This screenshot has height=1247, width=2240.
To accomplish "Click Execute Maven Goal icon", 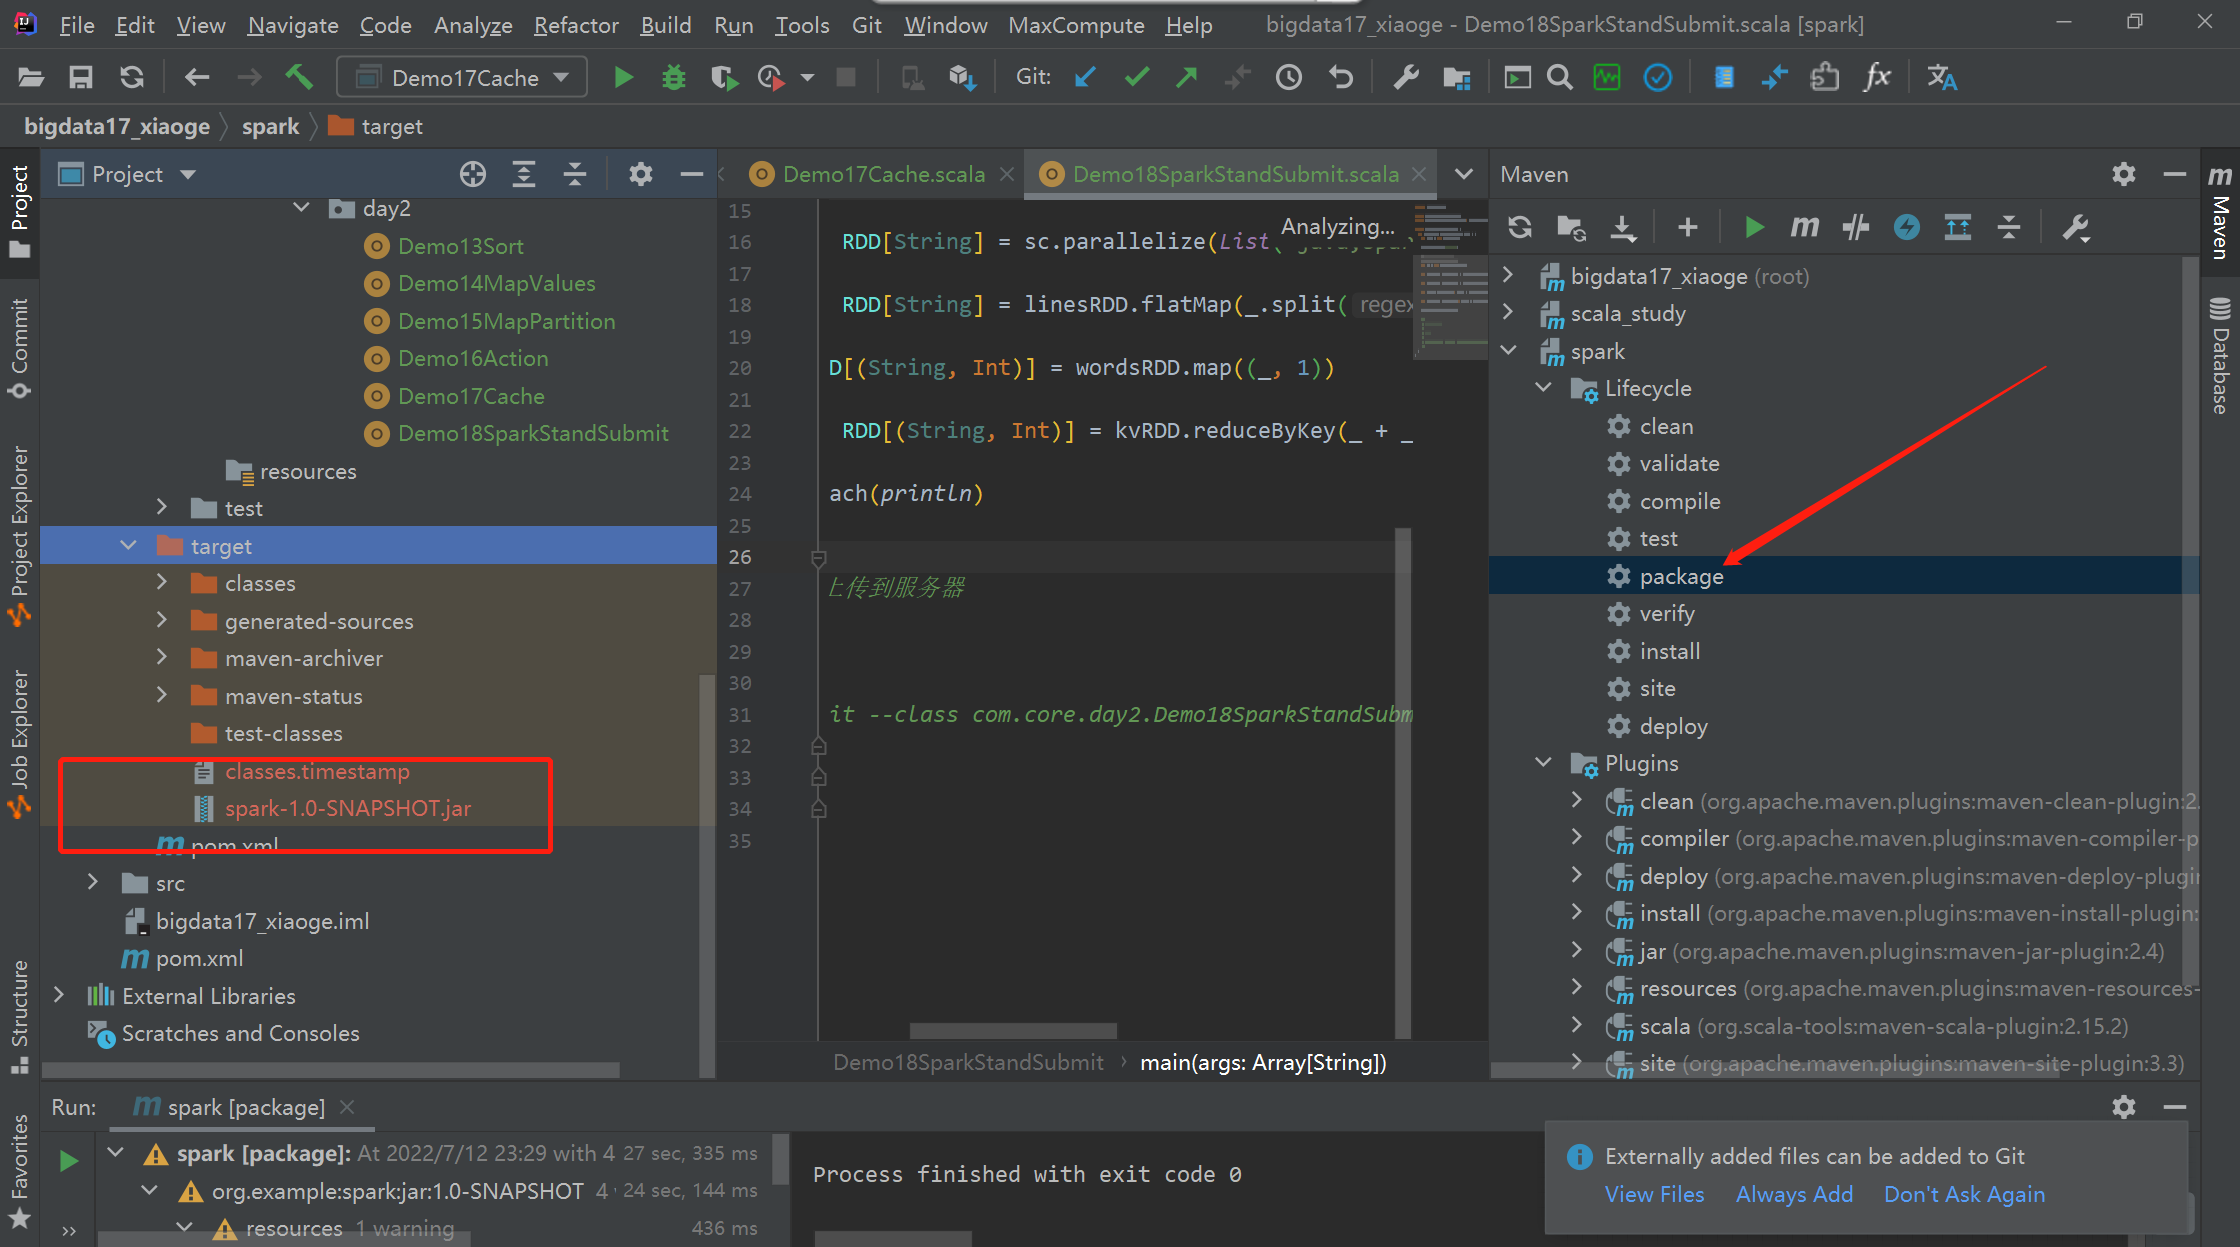I will (x=1804, y=228).
